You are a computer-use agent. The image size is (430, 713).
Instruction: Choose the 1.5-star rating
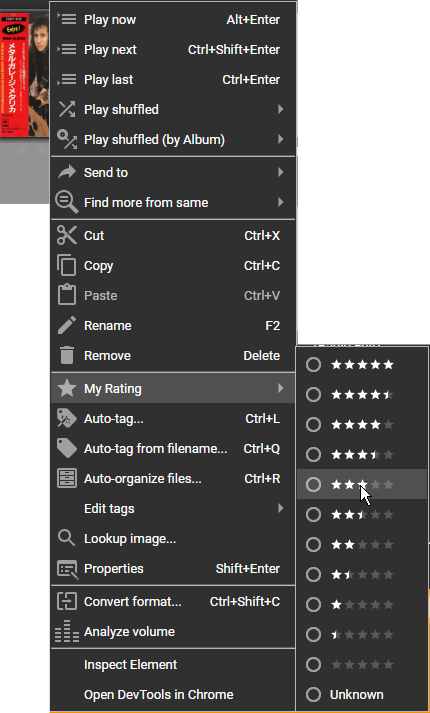tap(362, 575)
